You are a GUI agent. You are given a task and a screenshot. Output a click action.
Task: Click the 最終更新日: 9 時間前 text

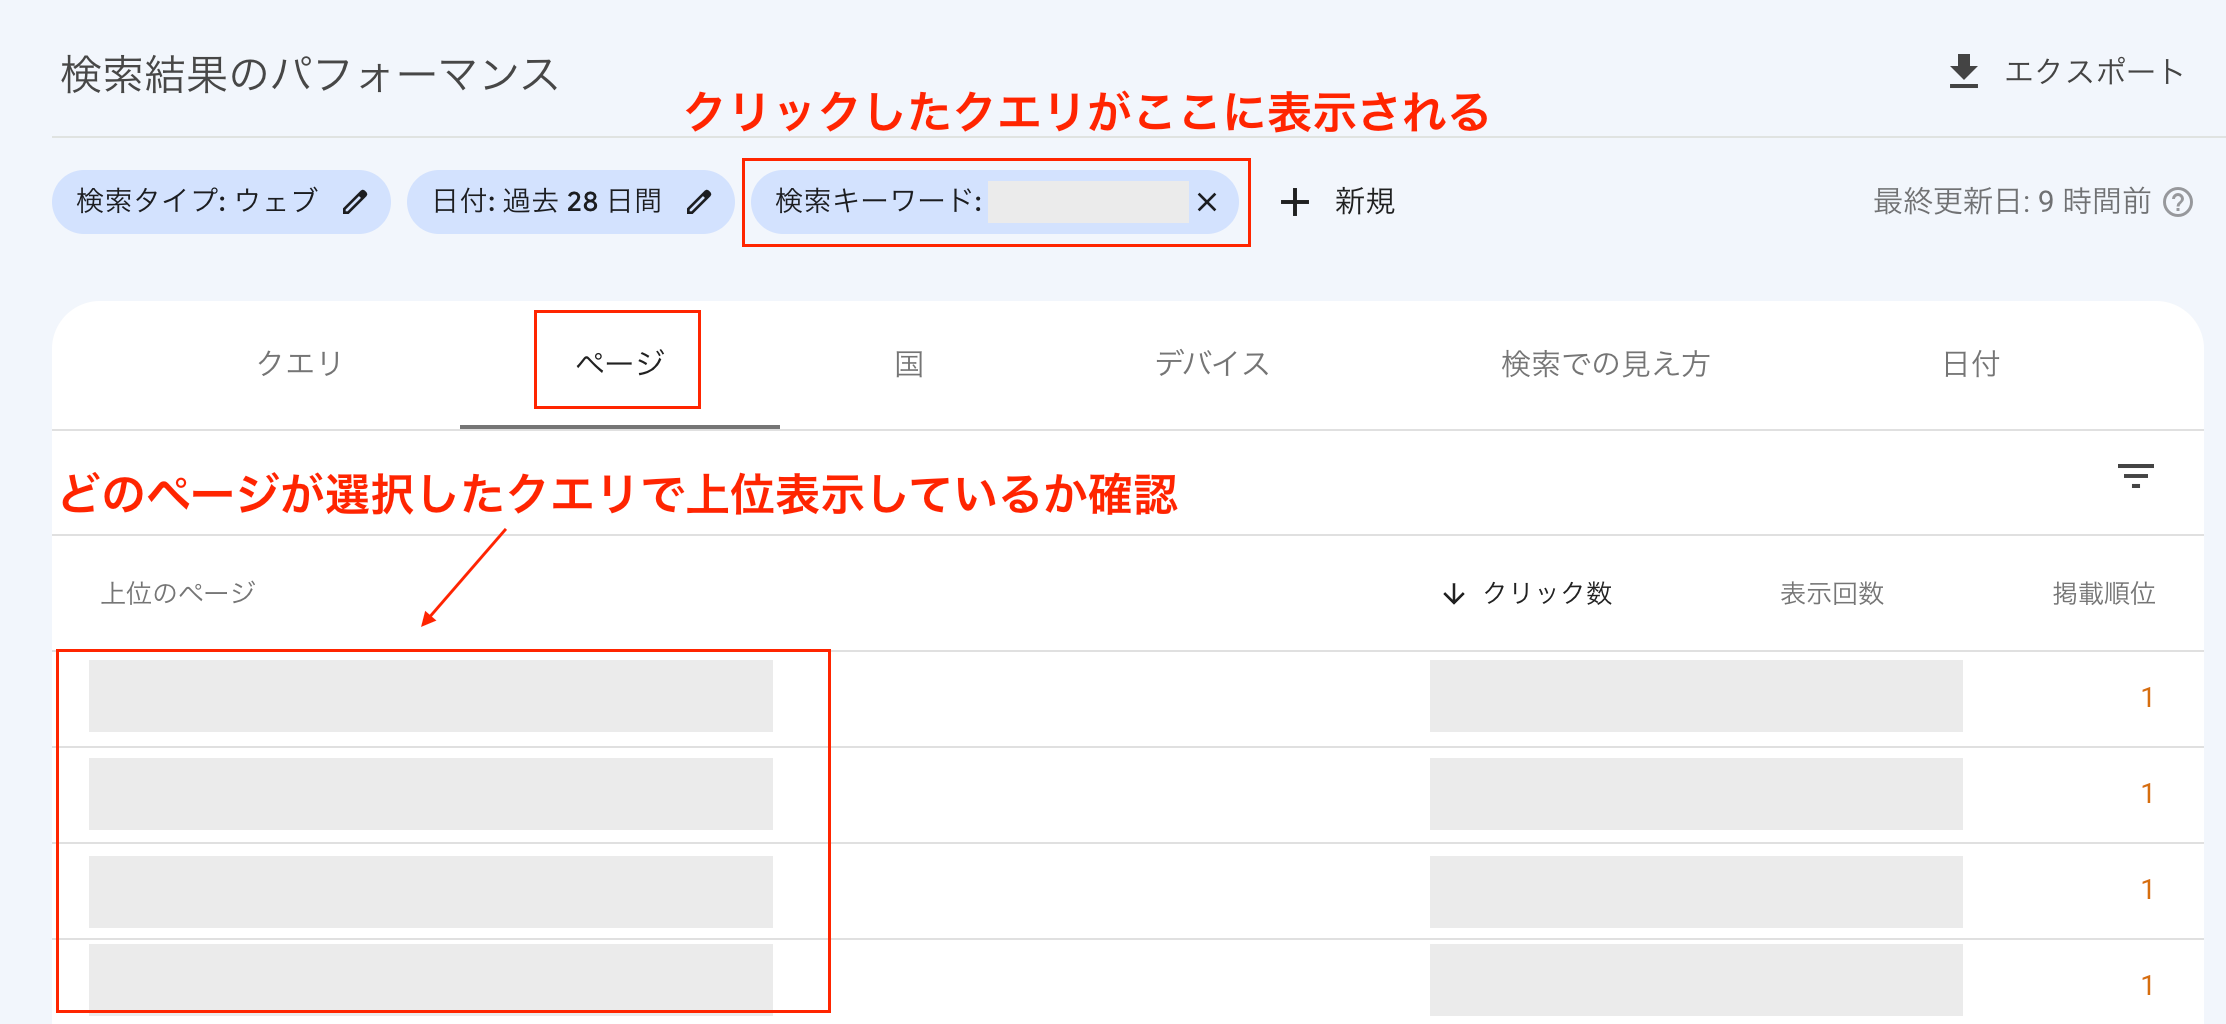pyautogui.click(x=2012, y=202)
